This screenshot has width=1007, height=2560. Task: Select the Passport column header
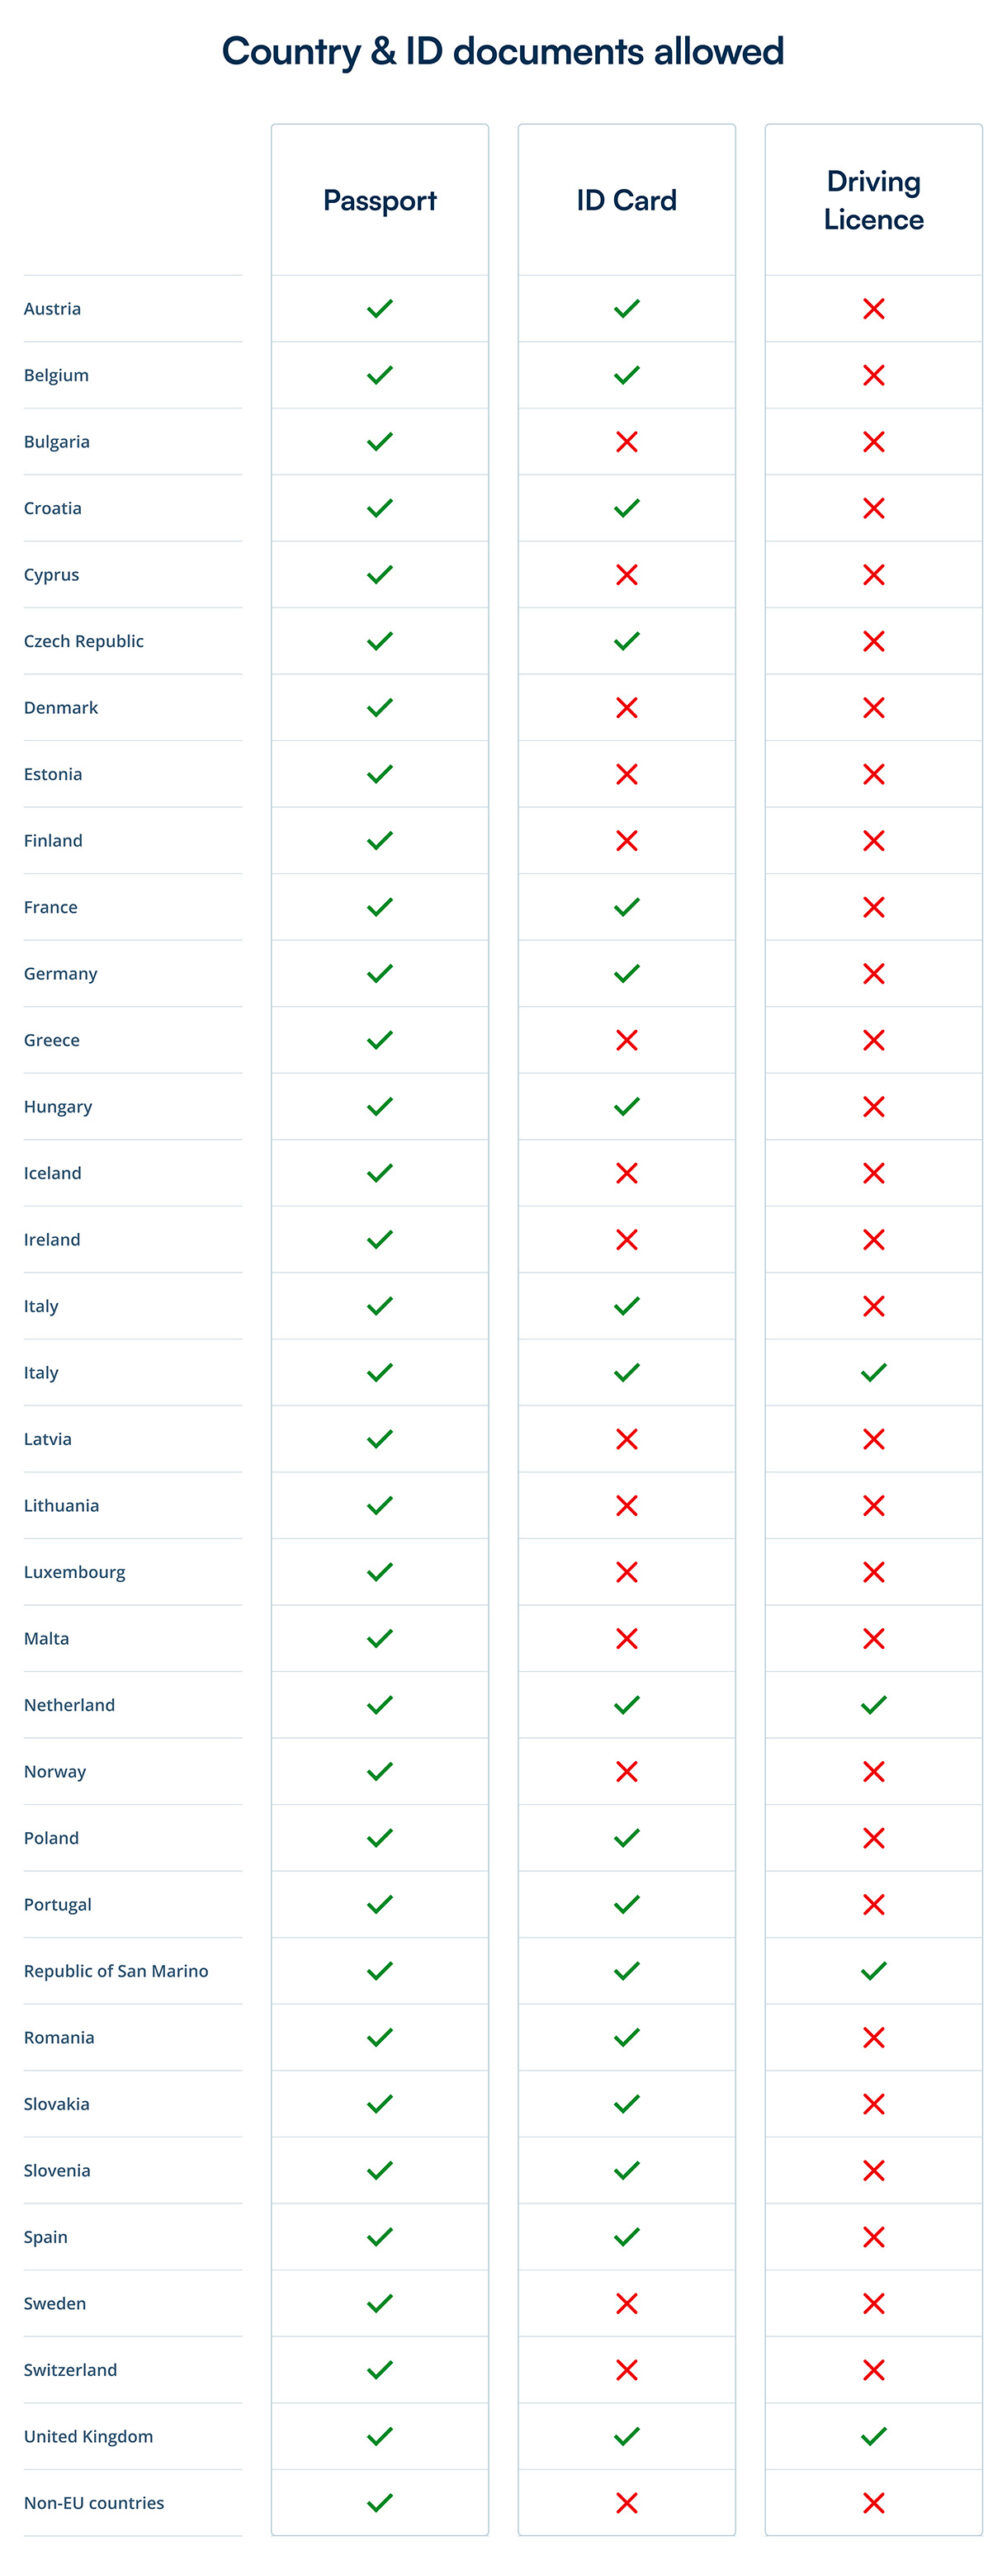(379, 200)
